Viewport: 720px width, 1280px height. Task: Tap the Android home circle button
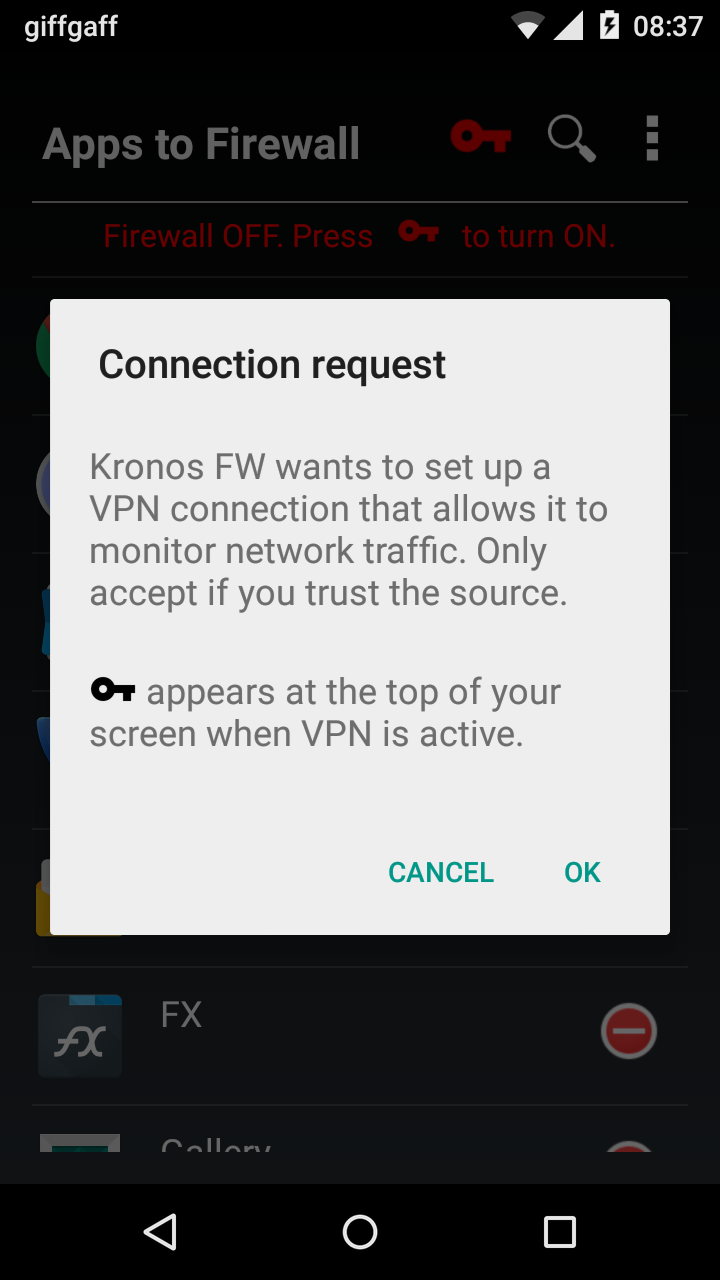(x=360, y=1232)
